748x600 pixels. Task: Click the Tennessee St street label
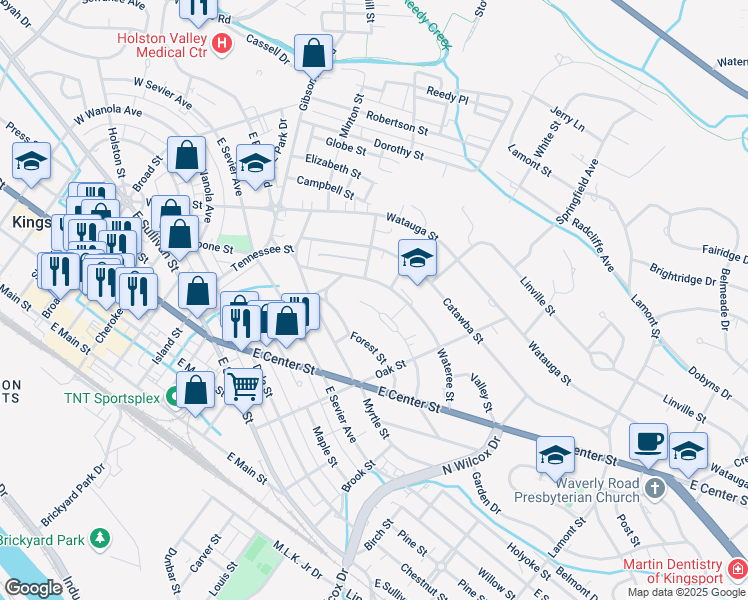click(x=263, y=258)
